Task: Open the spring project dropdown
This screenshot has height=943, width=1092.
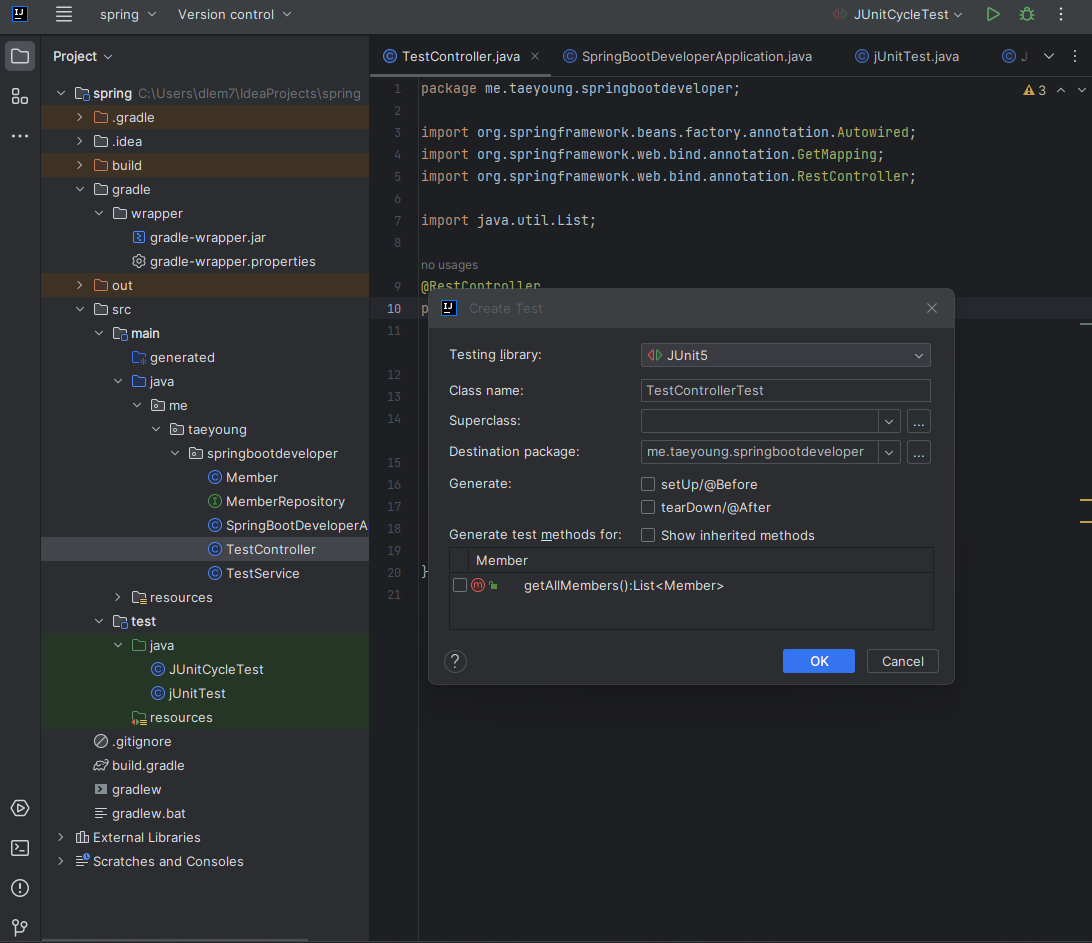Action: [127, 14]
